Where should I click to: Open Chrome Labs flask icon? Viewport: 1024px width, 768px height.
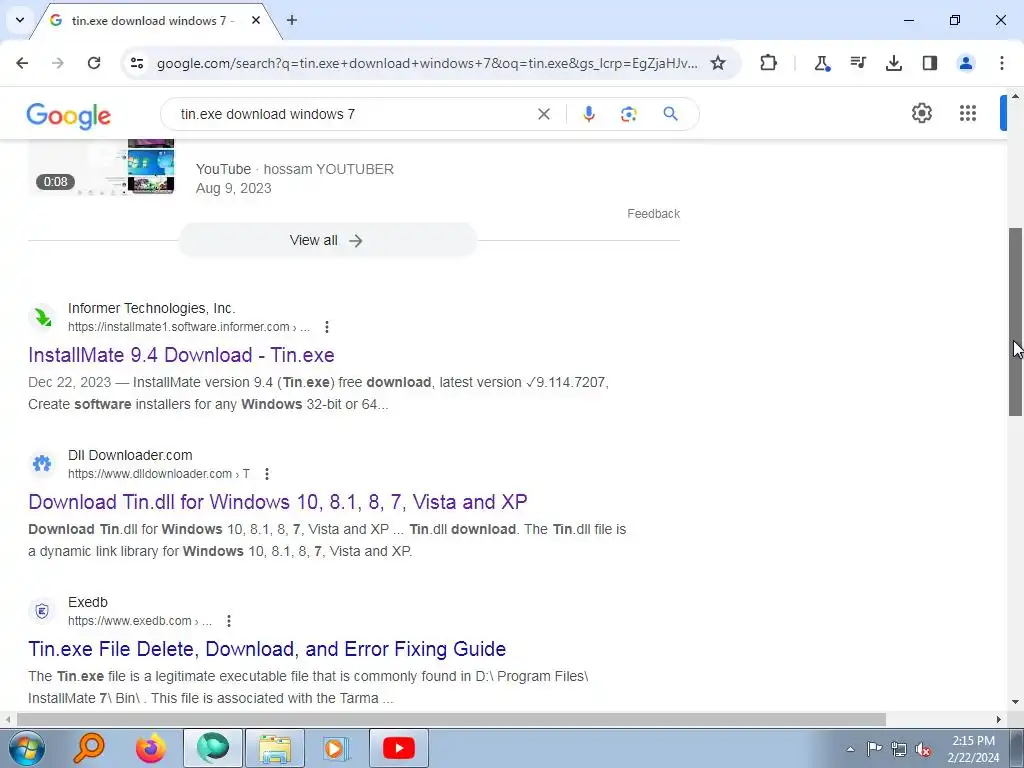pos(822,63)
